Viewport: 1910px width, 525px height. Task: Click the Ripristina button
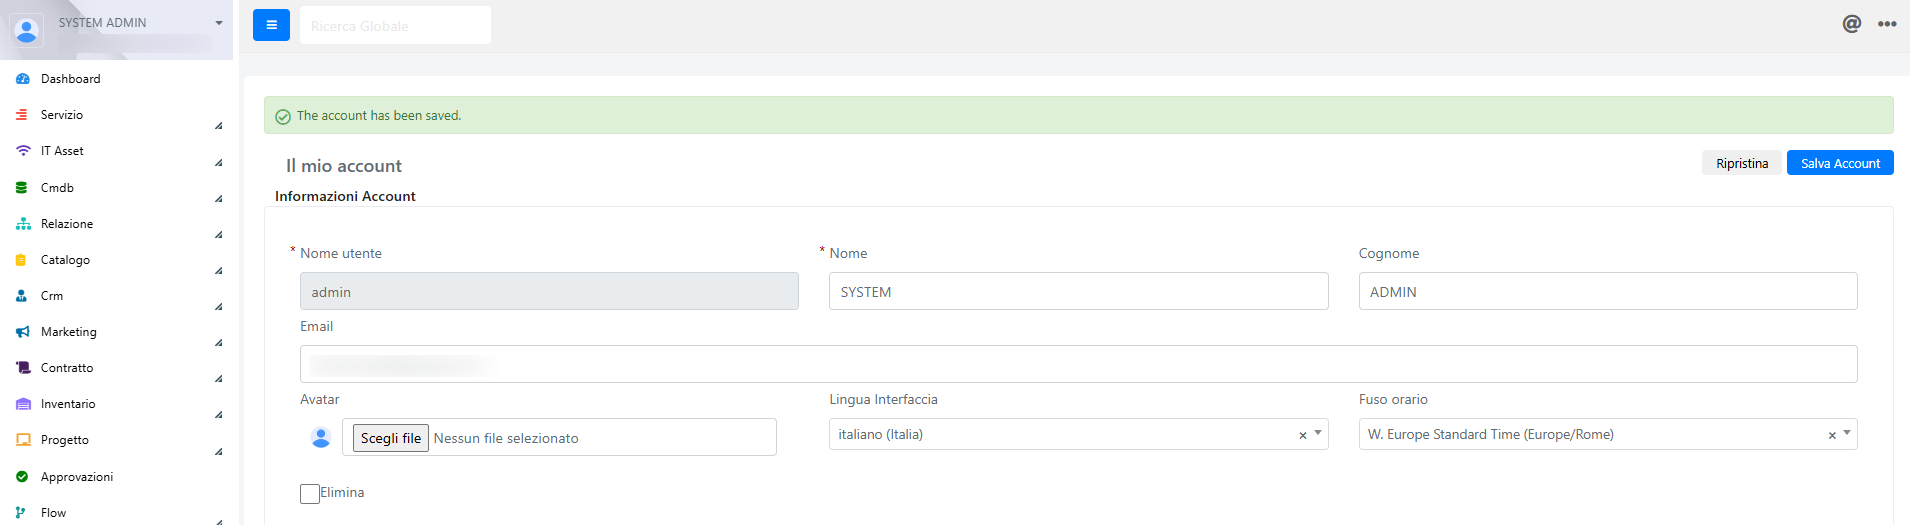(1742, 163)
